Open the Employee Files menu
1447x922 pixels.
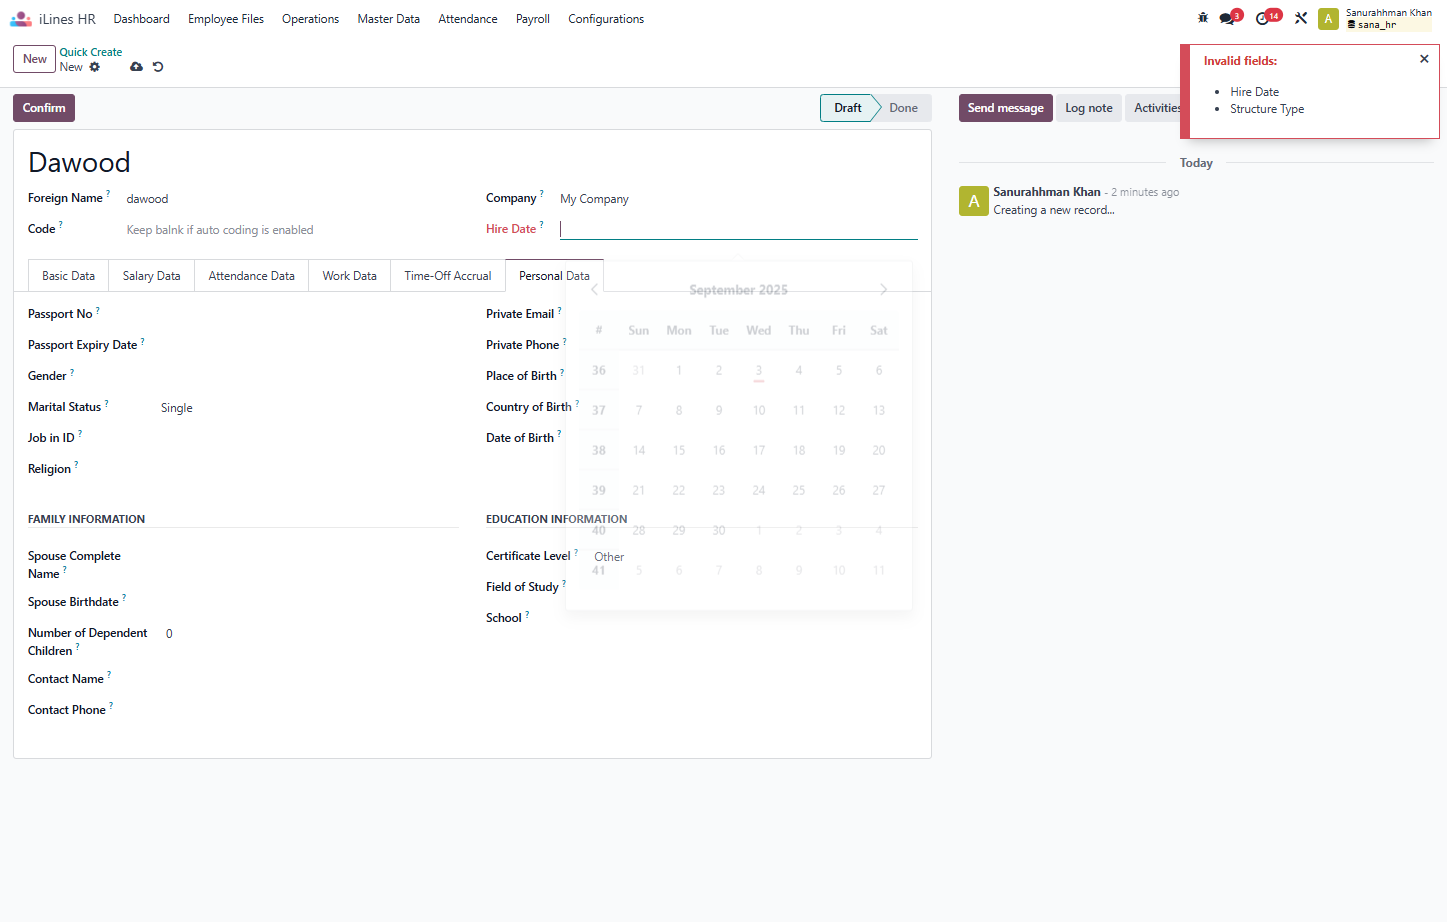(226, 19)
